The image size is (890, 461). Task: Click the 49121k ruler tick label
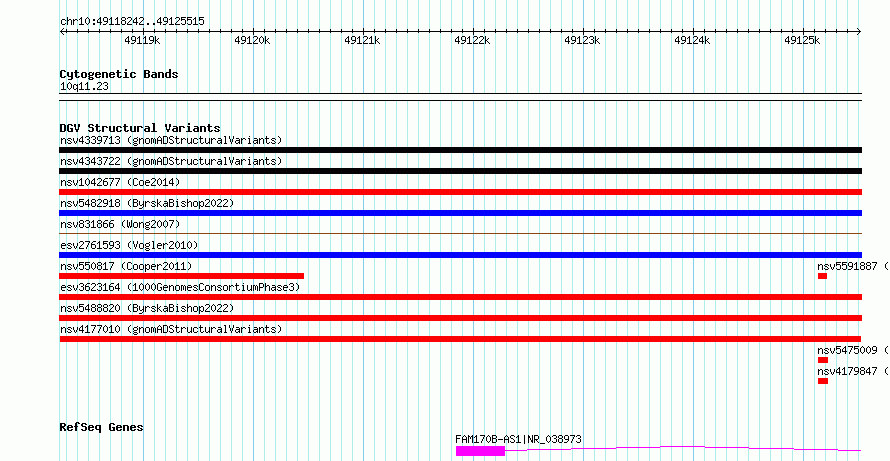363,41
